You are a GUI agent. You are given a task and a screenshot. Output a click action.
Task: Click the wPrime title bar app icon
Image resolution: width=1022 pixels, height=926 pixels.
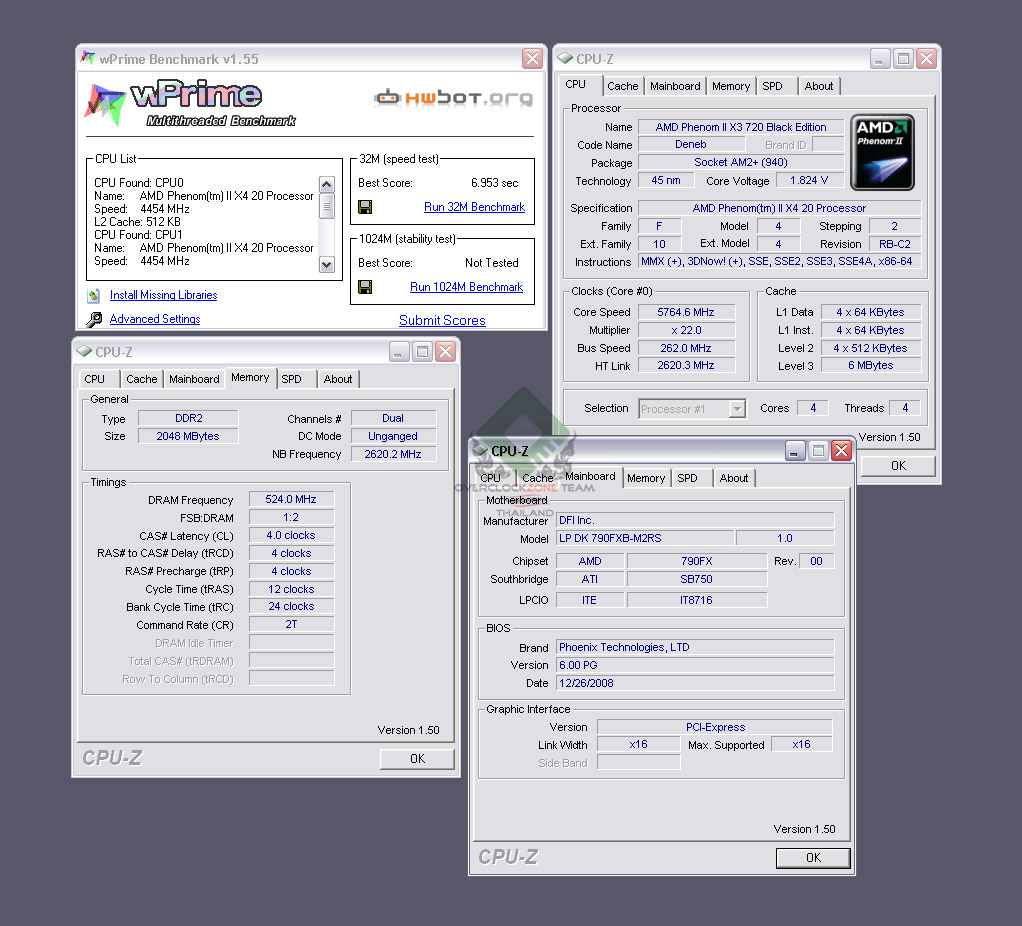tap(88, 58)
